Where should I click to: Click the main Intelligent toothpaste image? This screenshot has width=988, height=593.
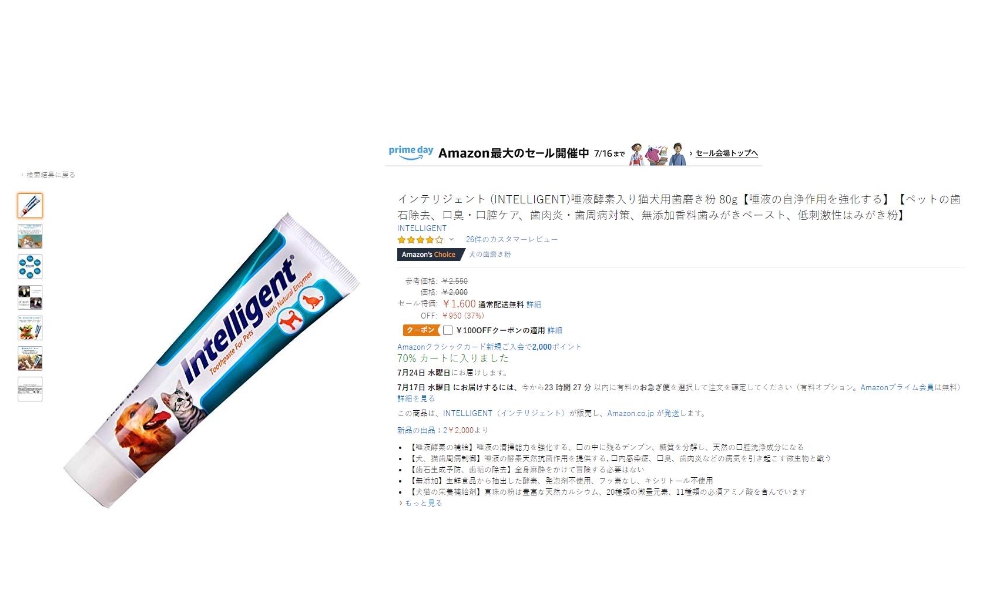pos(211,360)
